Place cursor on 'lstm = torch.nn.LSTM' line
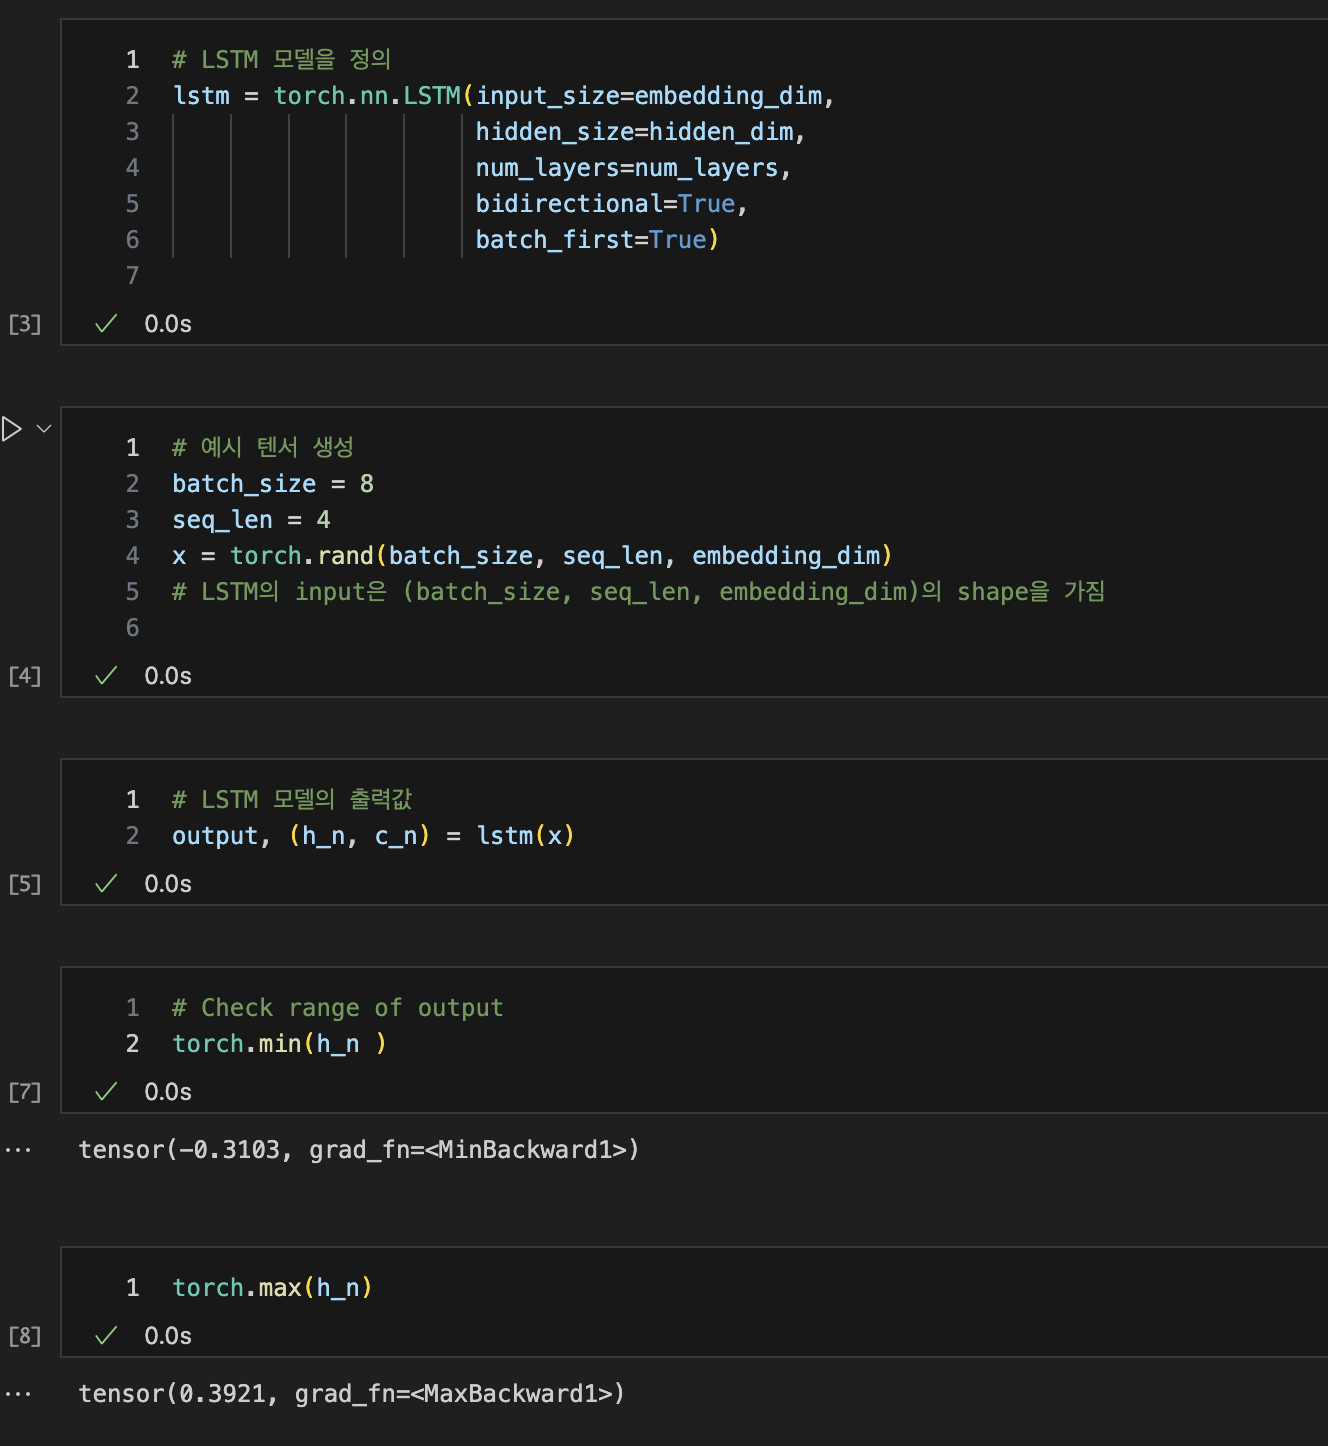The height and width of the screenshot is (1446, 1328). pos(504,96)
